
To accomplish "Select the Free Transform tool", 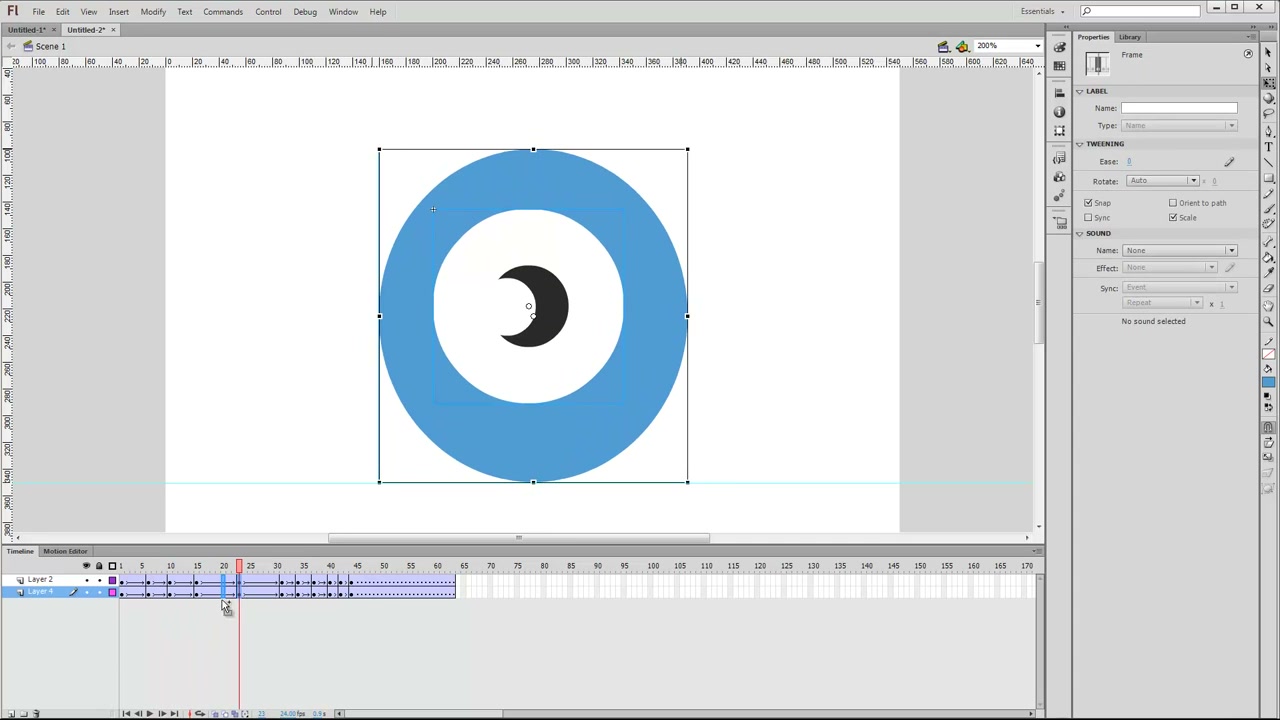I will [x=1268, y=83].
